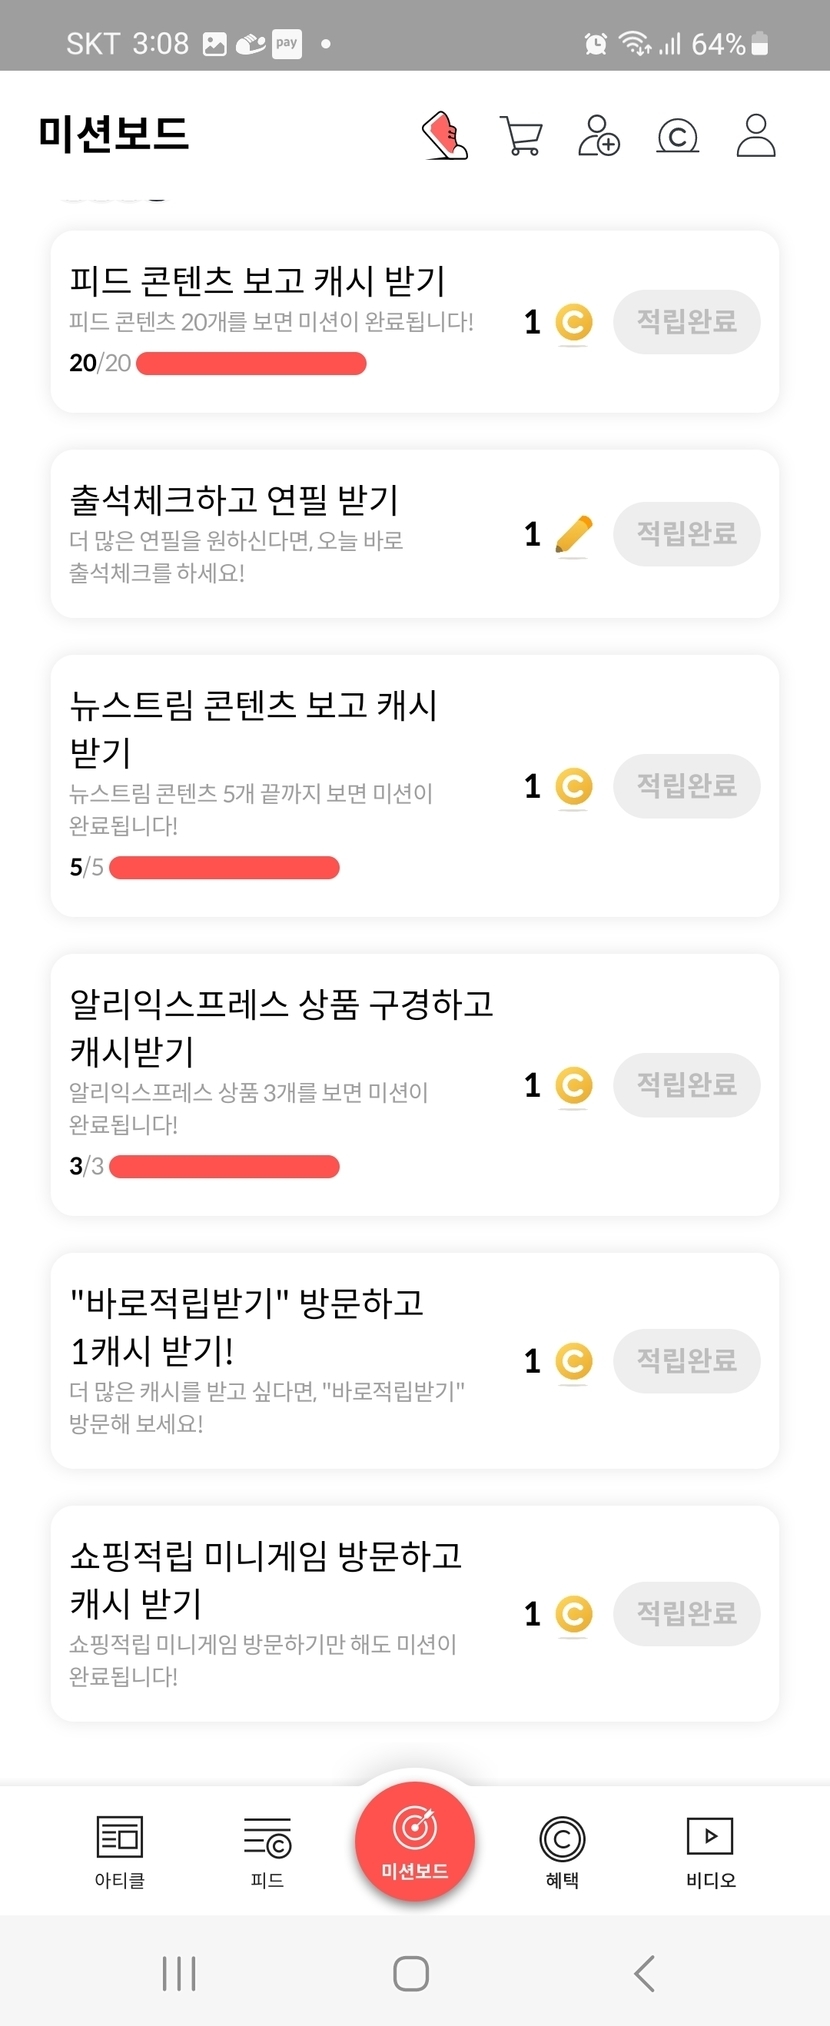Switch to the 아티클 tab
830x2026 pixels.
tap(120, 1851)
